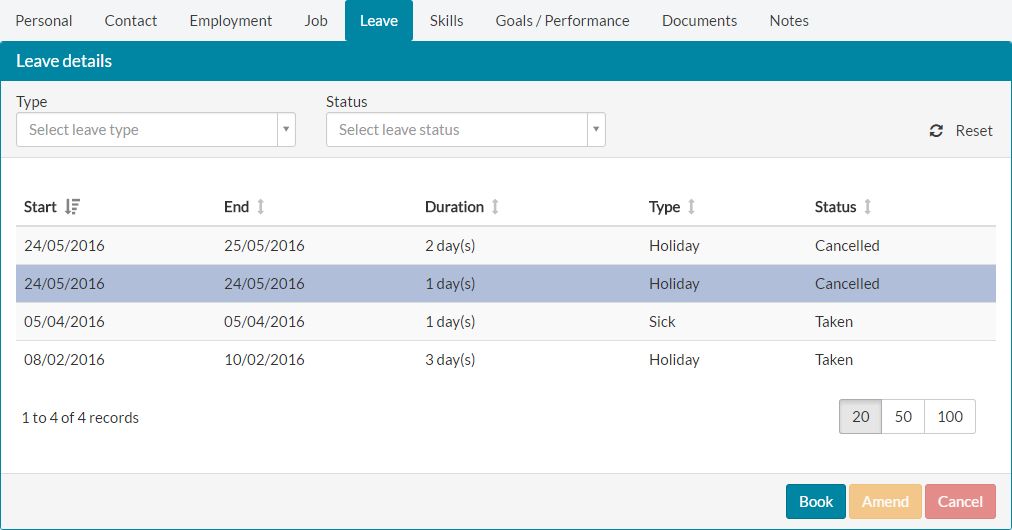Sort table by Duration arrows icon
The image size is (1012, 530).
tap(495, 207)
